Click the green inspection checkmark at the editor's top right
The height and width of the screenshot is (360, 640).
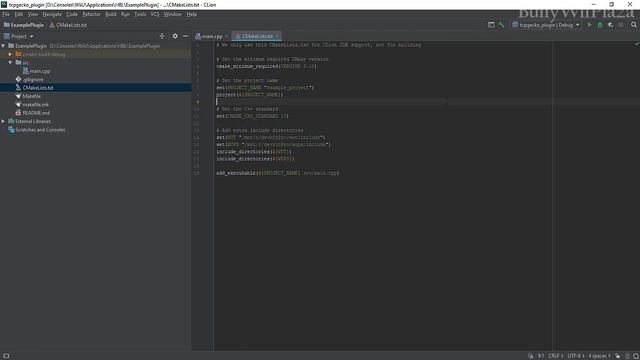(x=636, y=44)
